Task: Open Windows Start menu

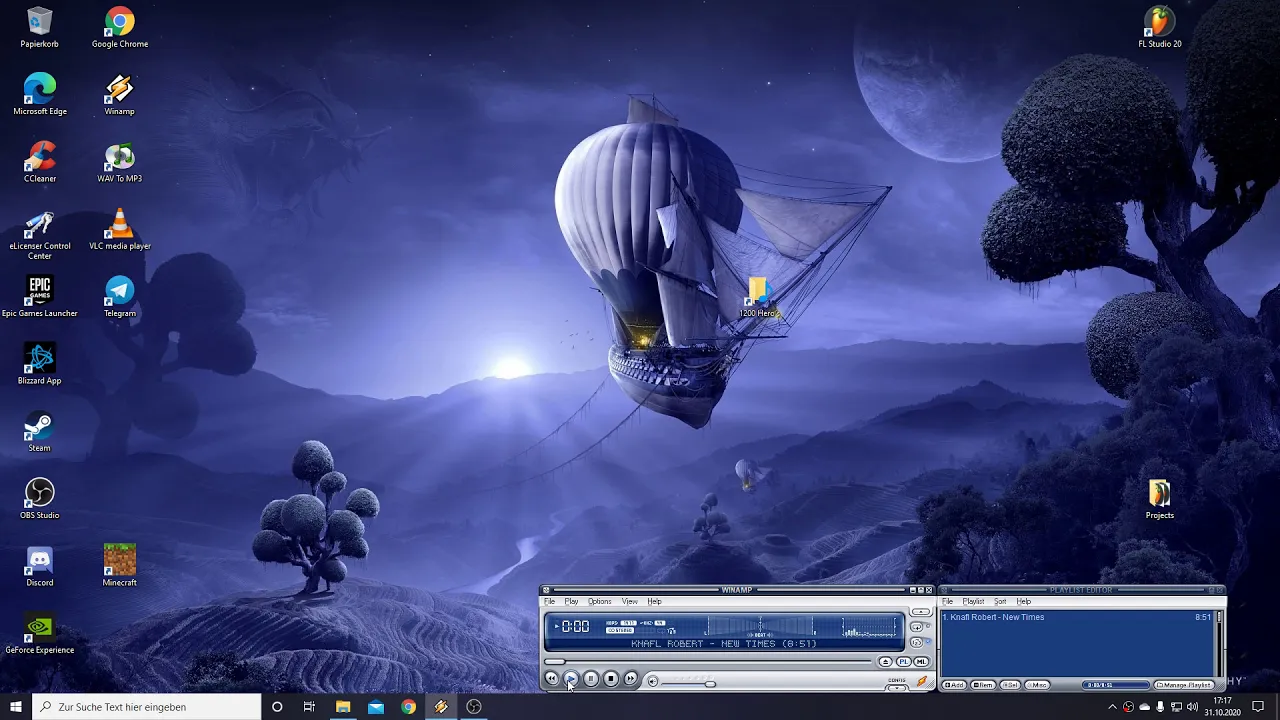Action: [16, 707]
